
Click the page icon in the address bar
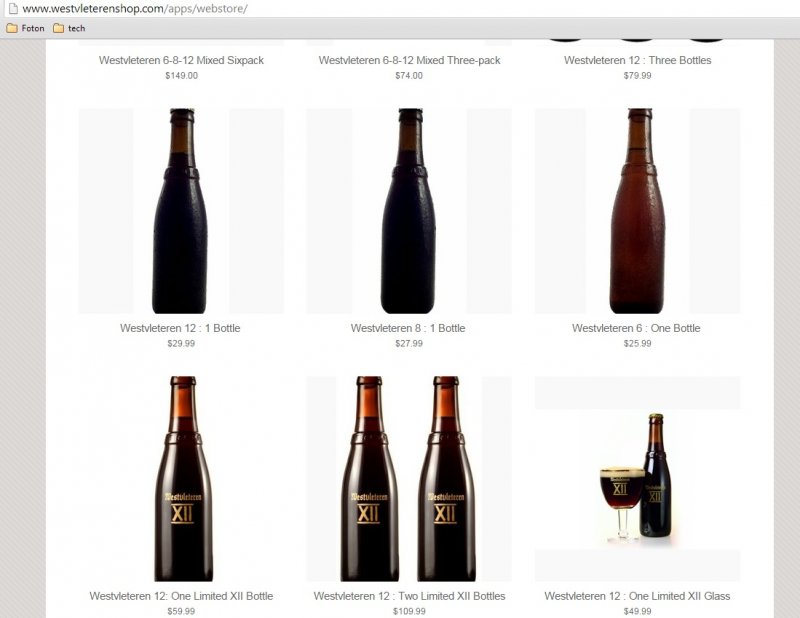(x=13, y=9)
